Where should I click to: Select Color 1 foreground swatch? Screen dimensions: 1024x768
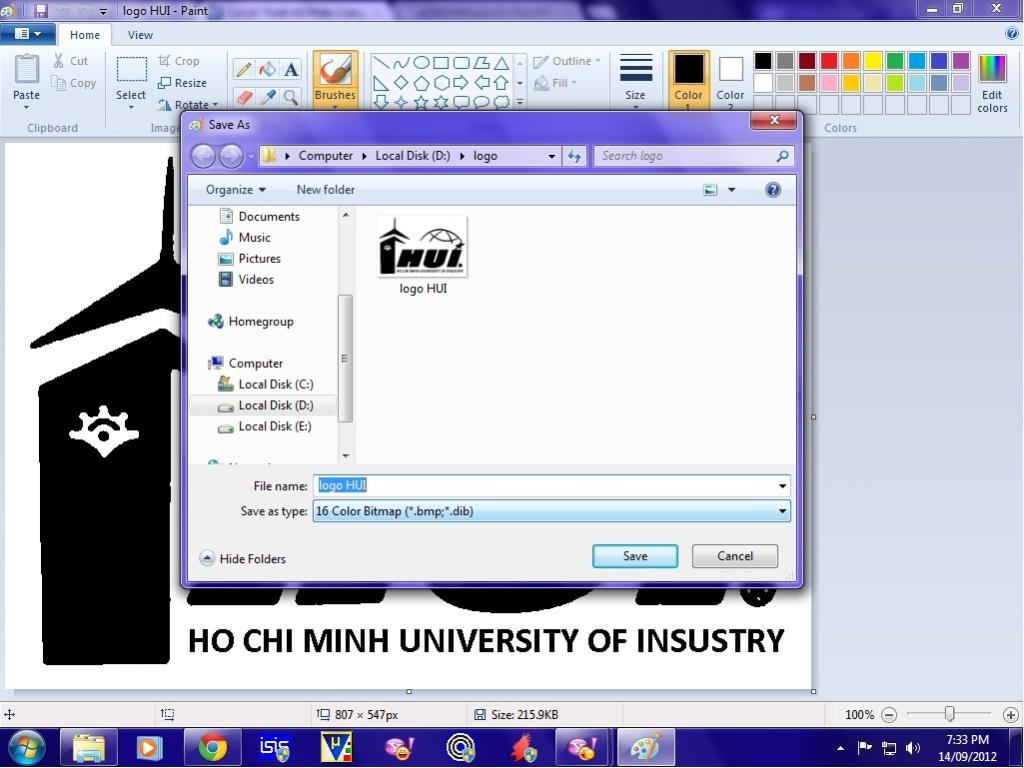(688, 78)
